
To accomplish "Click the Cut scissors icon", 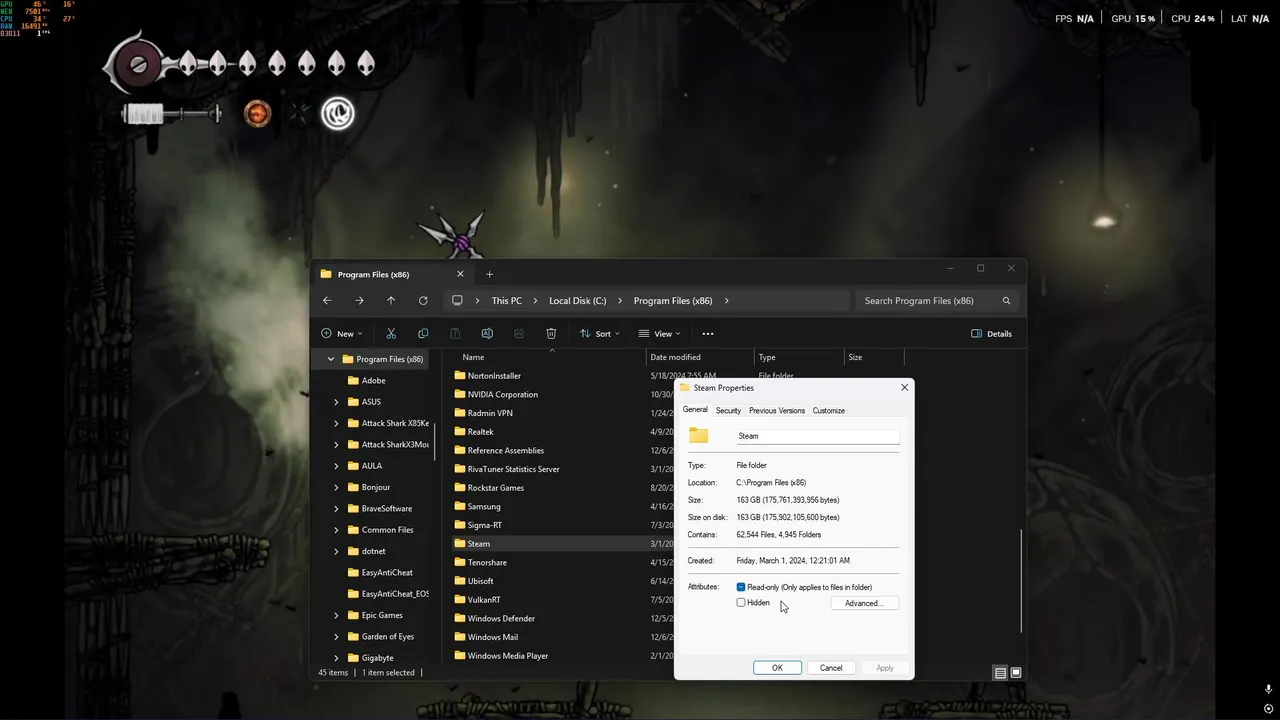I will tap(391, 334).
